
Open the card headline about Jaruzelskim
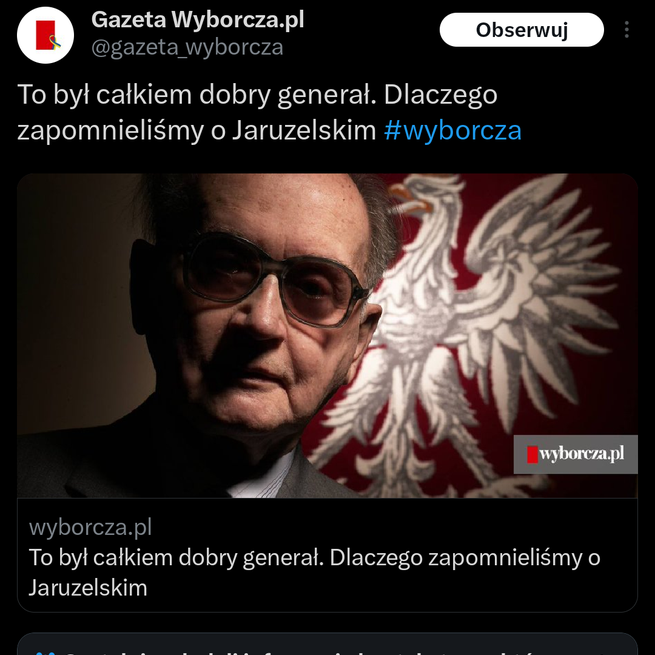pyautogui.click(x=314, y=572)
